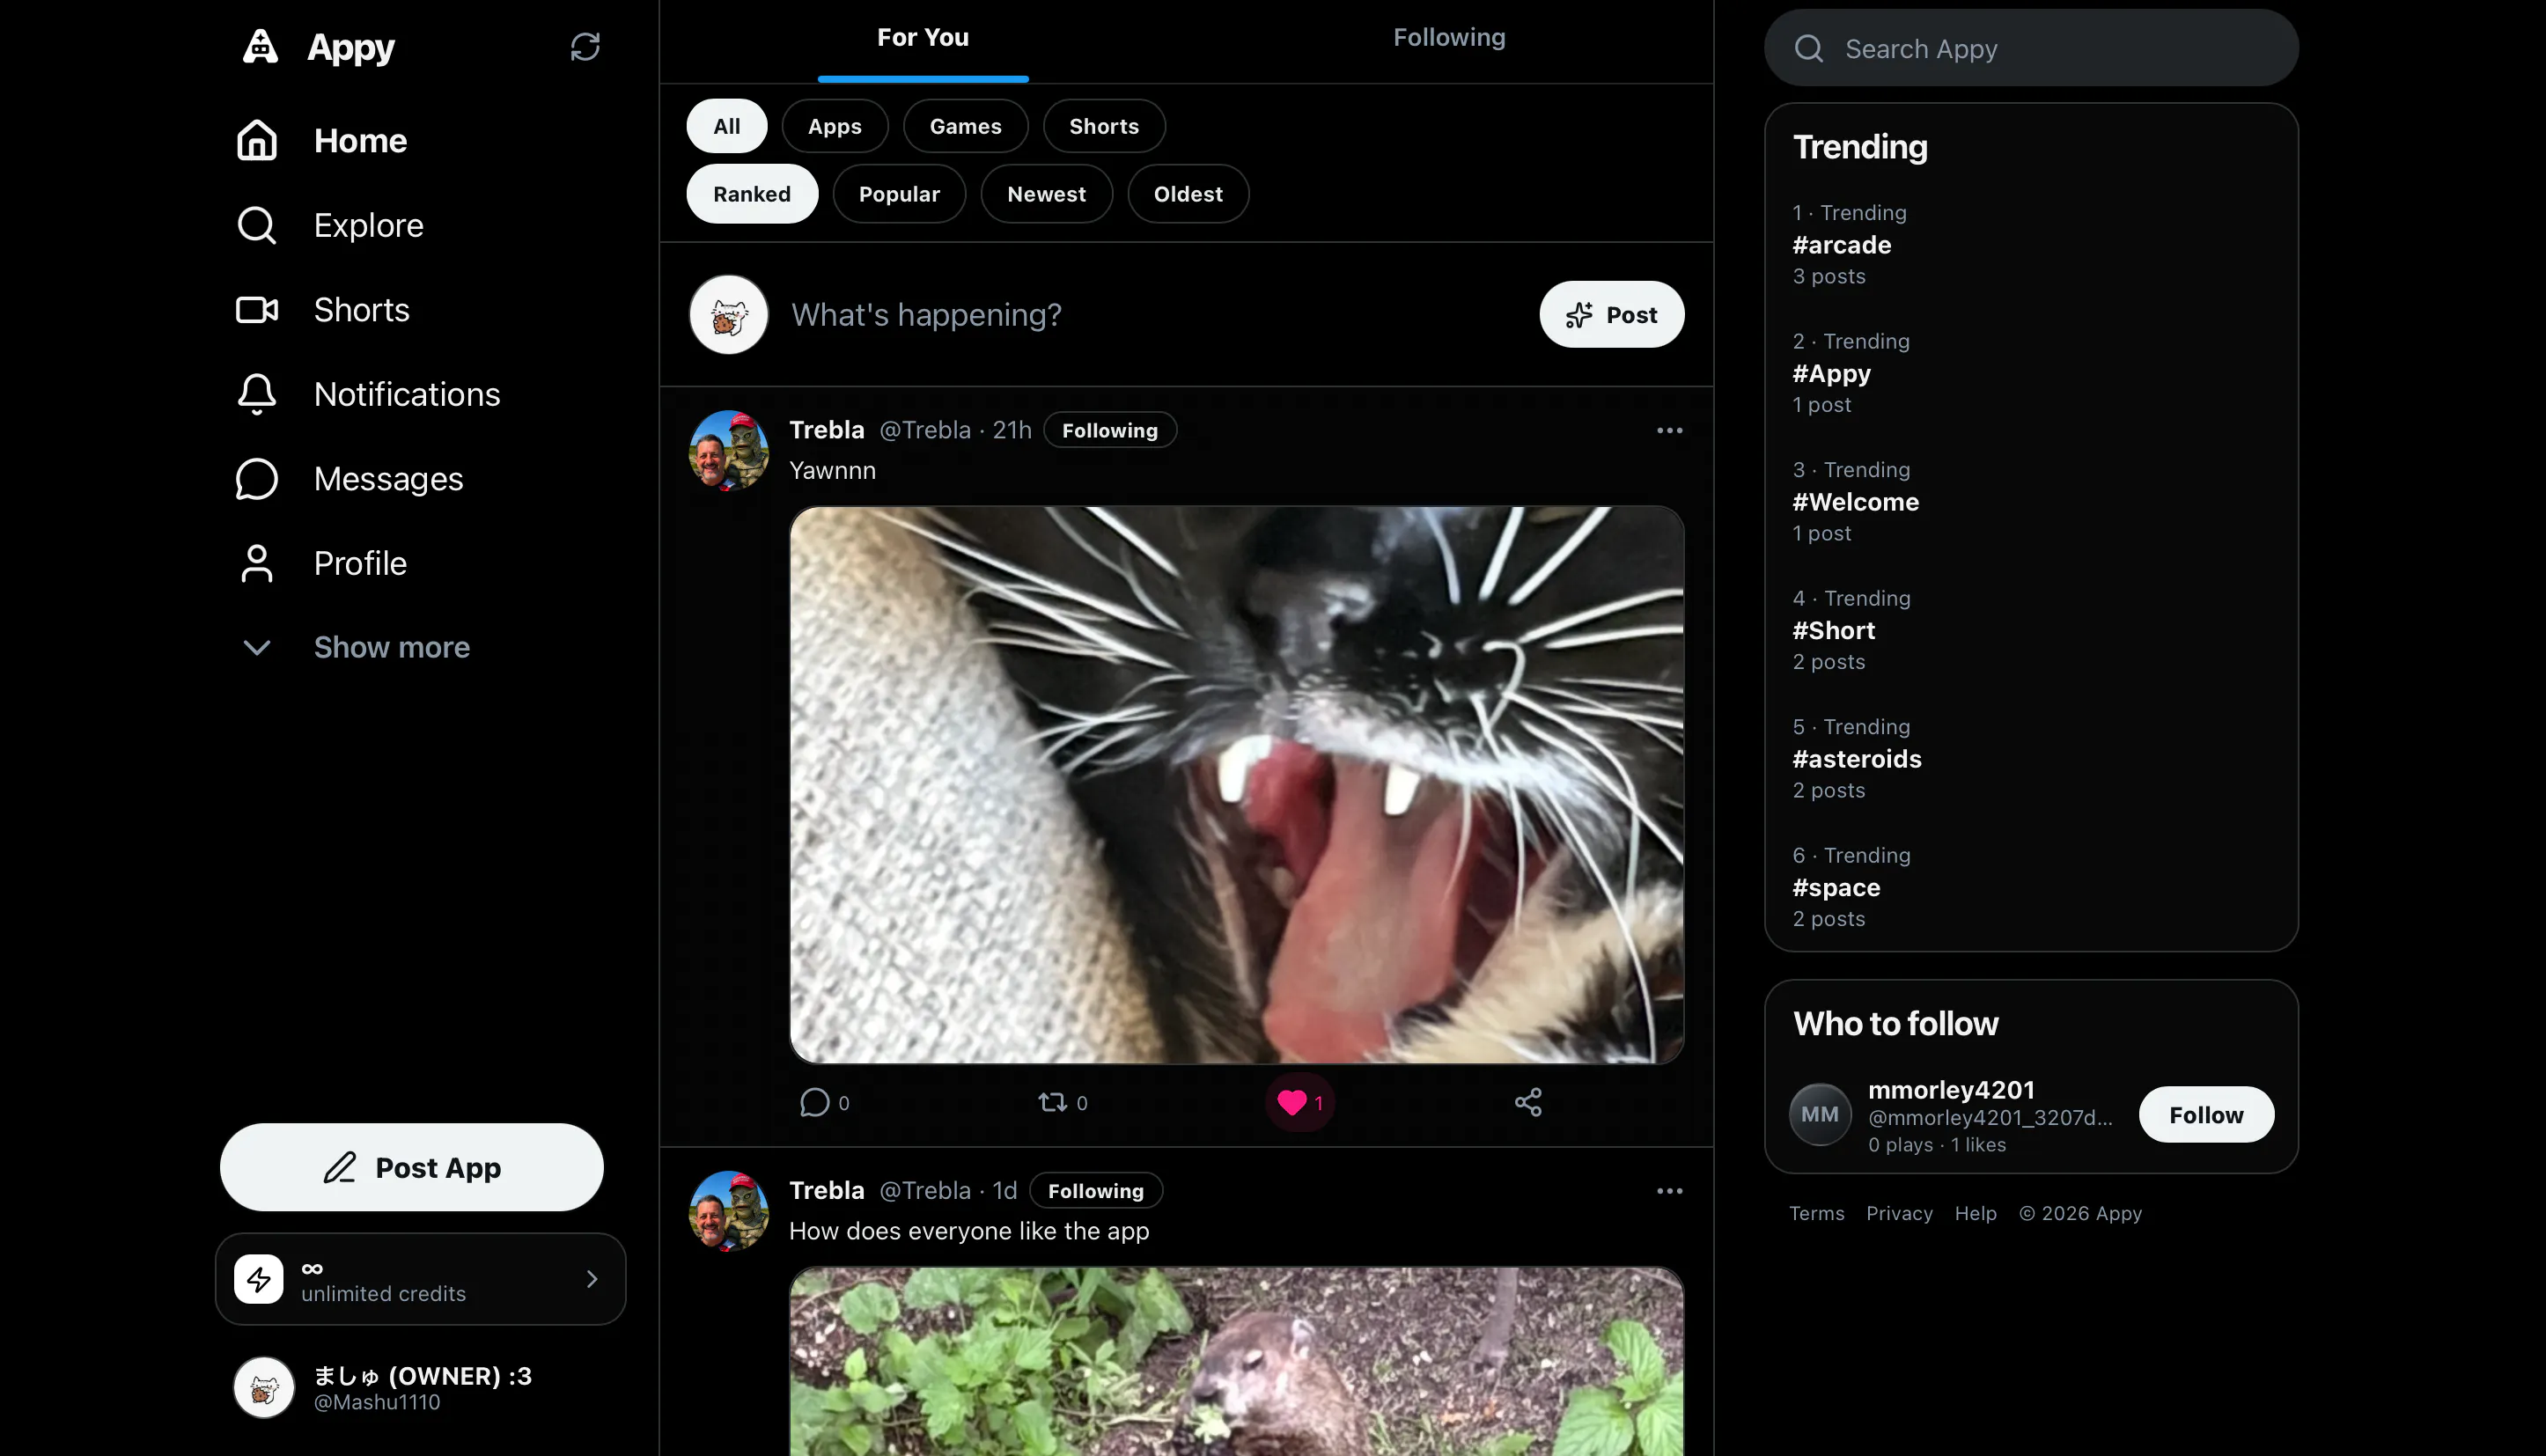The height and width of the screenshot is (1456, 2546).
Task: Select the Games filter chip
Action: pyautogui.click(x=965, y=126)
